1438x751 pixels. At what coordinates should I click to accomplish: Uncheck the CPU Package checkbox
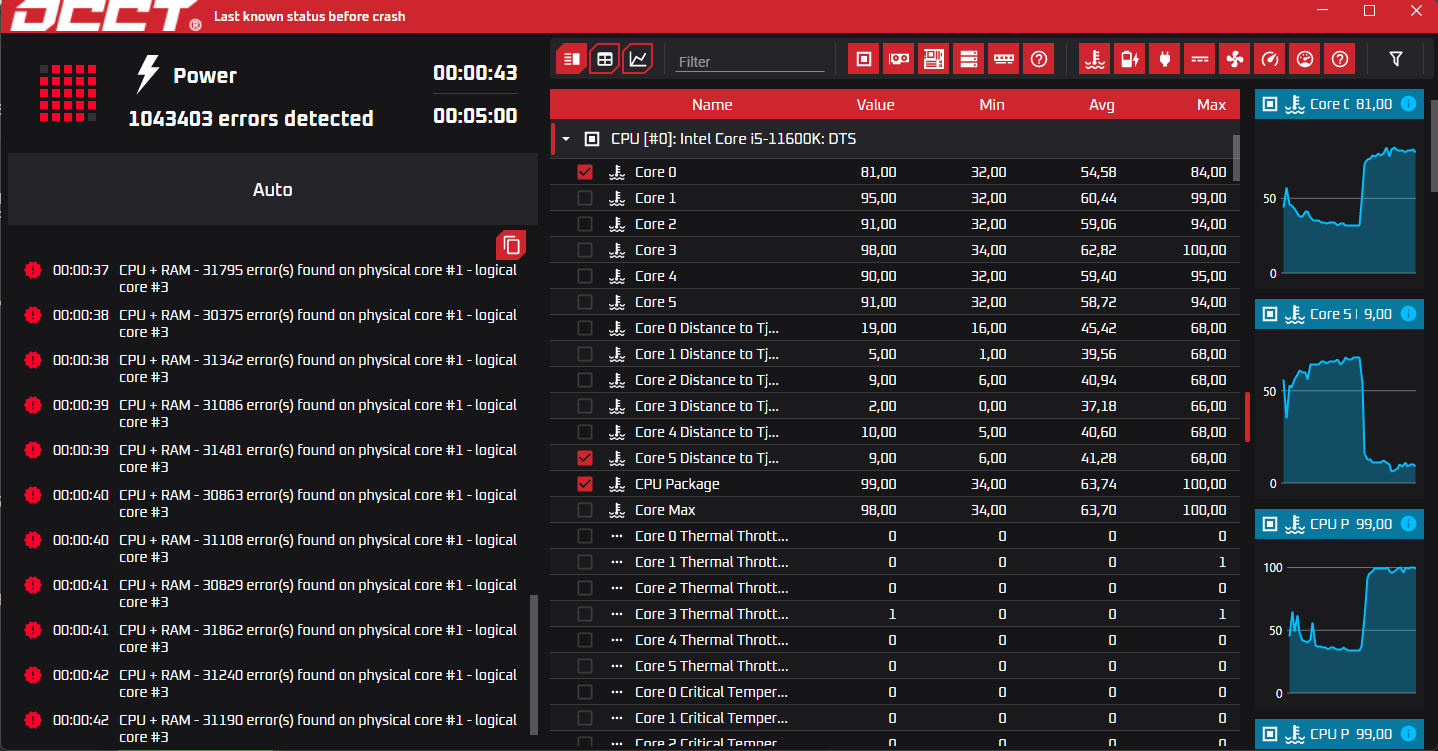585,484
